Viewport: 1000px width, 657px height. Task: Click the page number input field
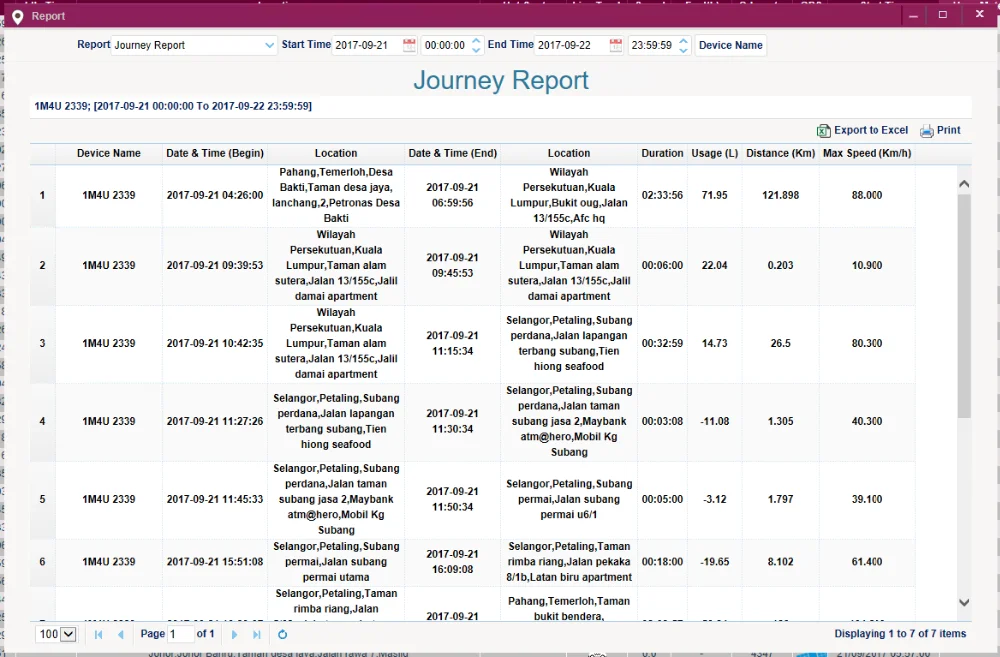coord(180,634)
